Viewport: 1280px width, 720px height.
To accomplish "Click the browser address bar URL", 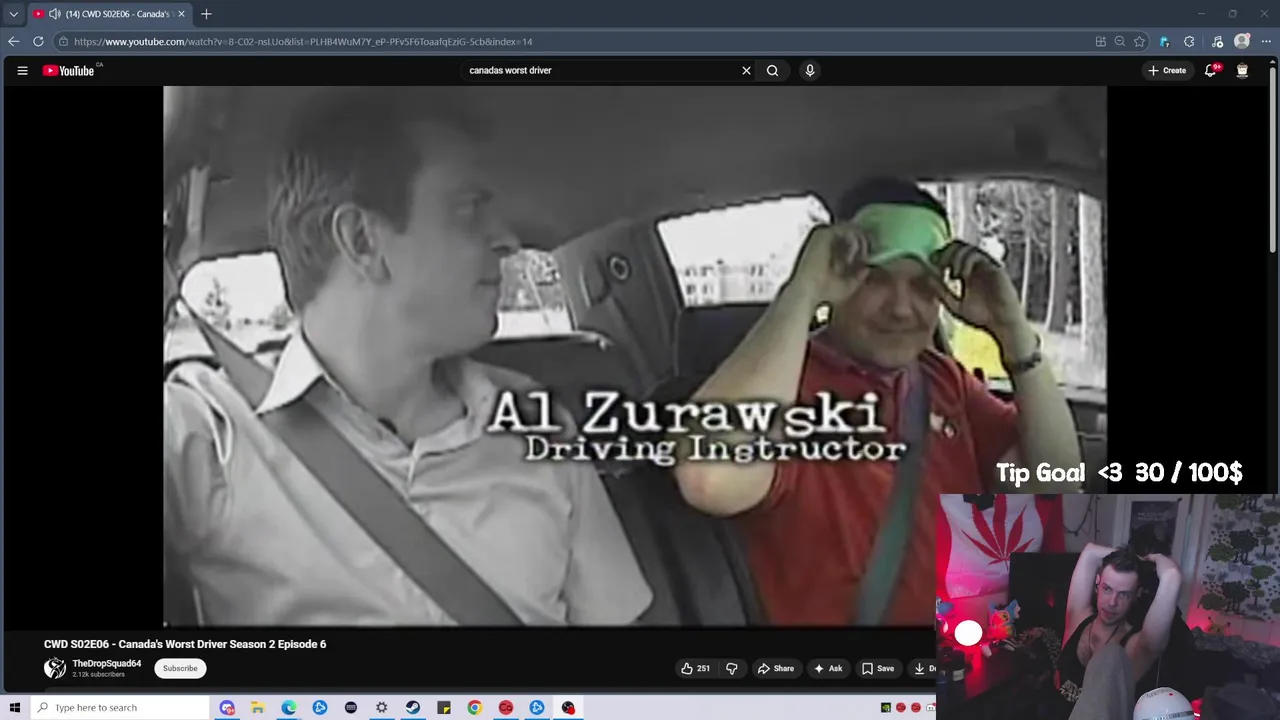I will pos(302,41).
